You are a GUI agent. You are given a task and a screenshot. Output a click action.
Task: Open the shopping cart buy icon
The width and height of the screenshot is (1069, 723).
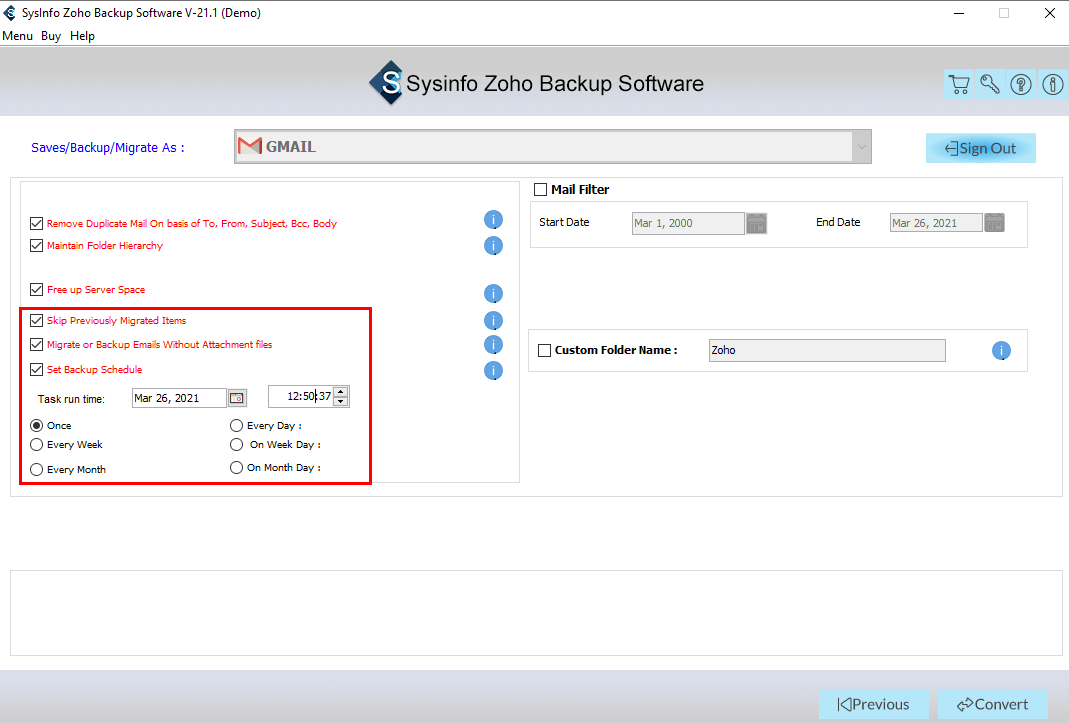(959, 84)
